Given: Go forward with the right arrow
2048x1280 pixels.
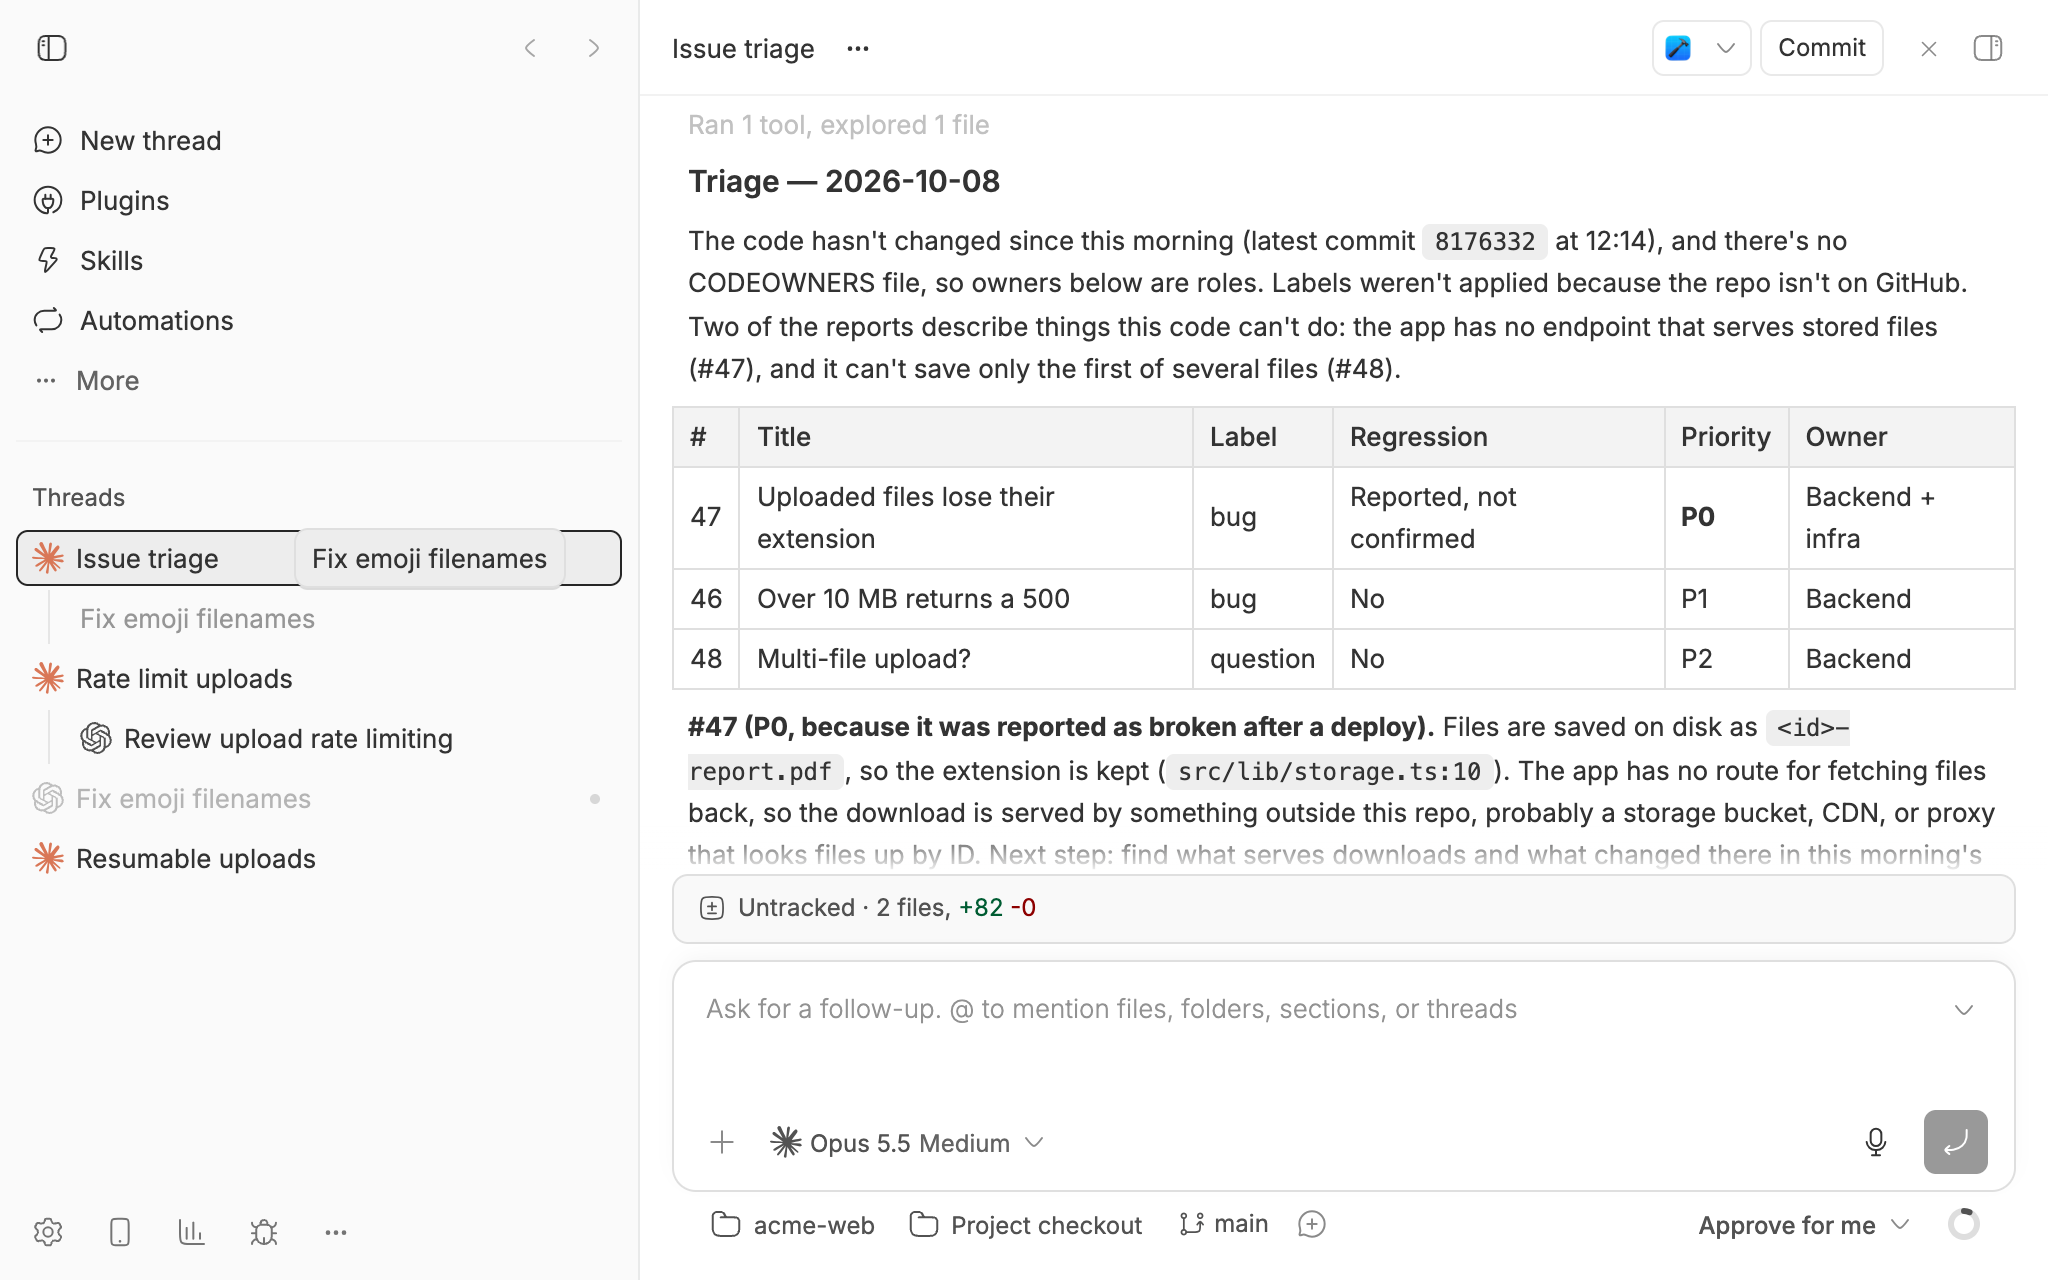Looking at the screenshot, I should point(594,48).
